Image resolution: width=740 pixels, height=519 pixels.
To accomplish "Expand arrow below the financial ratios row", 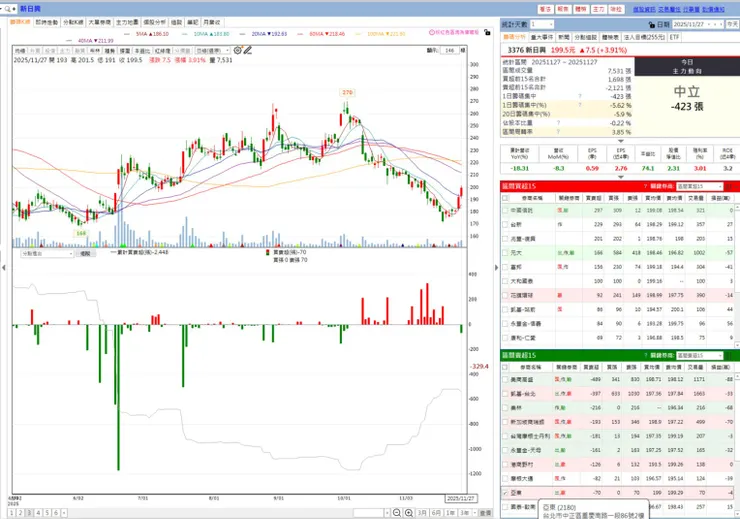I will tap(621, 177).
